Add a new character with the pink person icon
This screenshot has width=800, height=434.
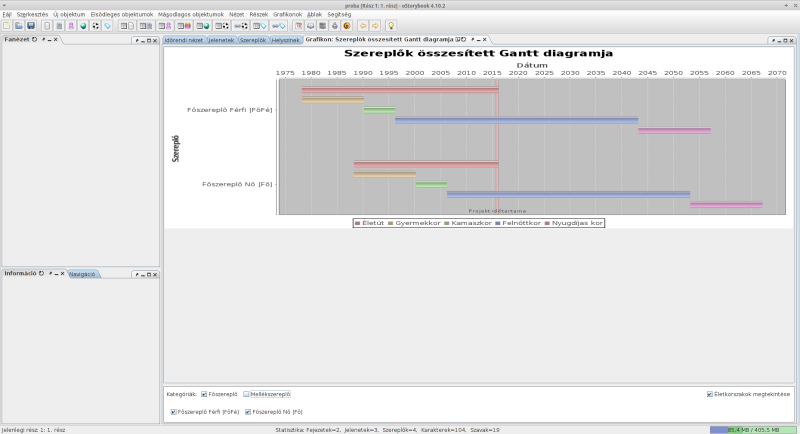pos(71,25)
